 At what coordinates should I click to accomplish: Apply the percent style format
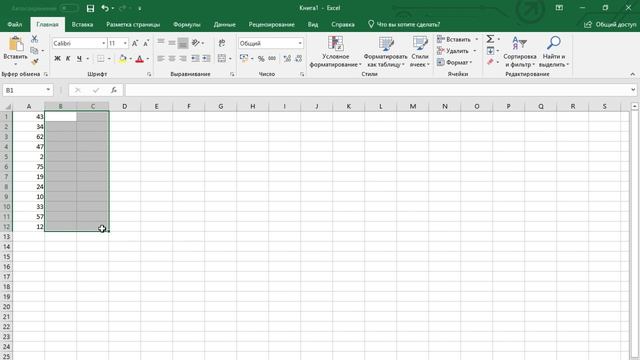coord(261,59)
